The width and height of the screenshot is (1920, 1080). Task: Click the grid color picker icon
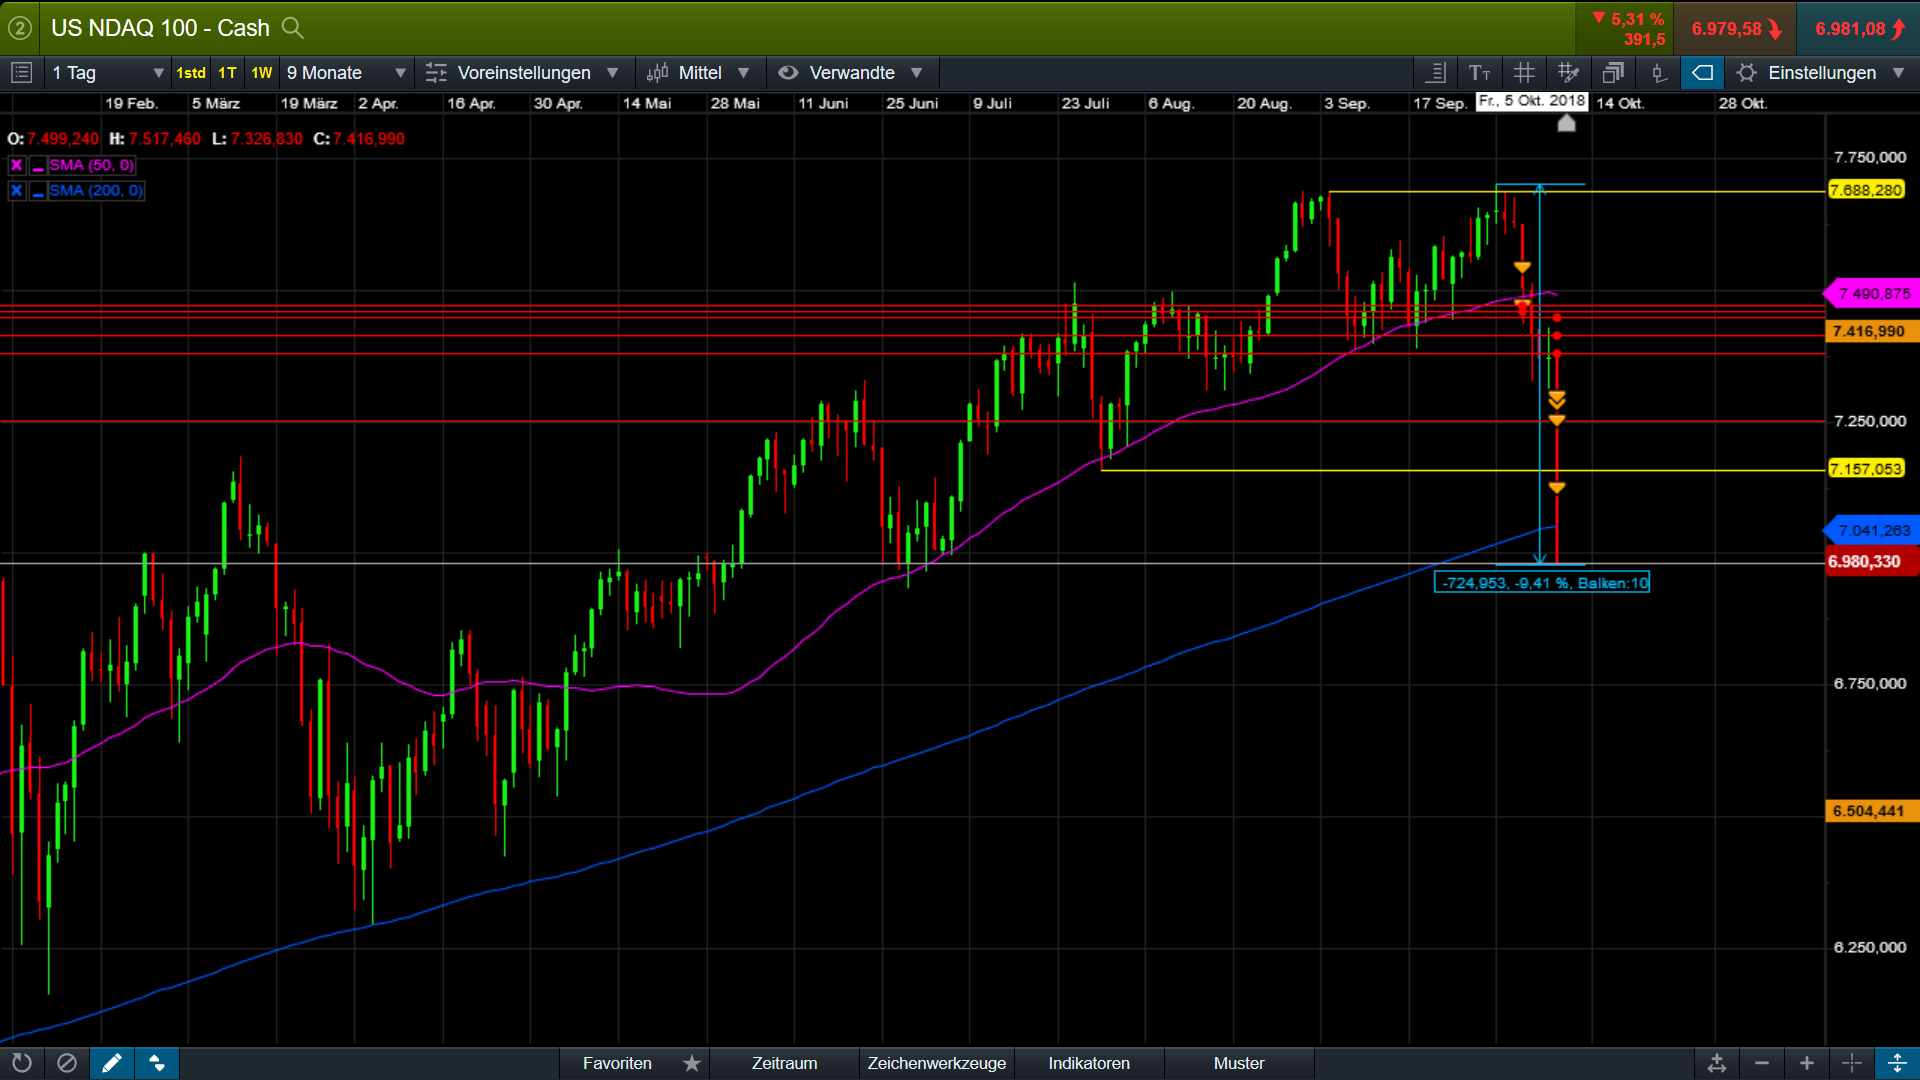1568,73
